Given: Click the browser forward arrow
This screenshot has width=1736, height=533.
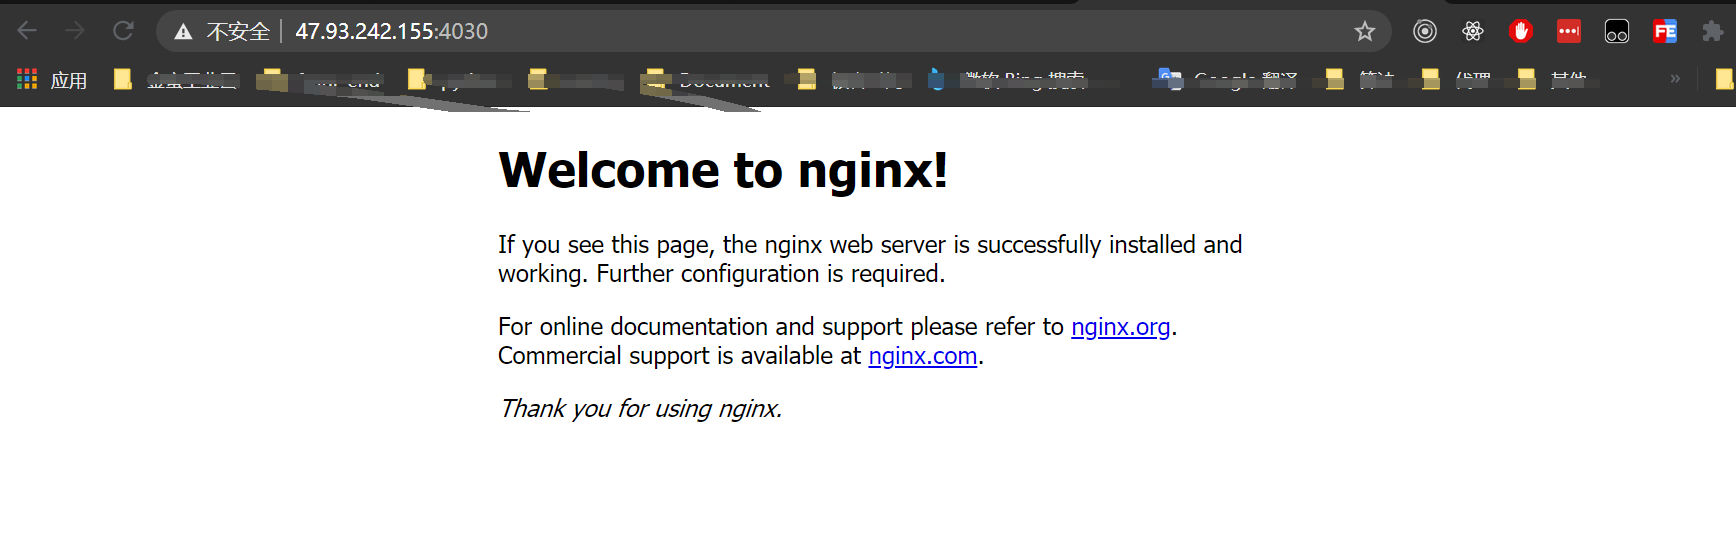Looking at the screenshot, I should tap(75, 31).
